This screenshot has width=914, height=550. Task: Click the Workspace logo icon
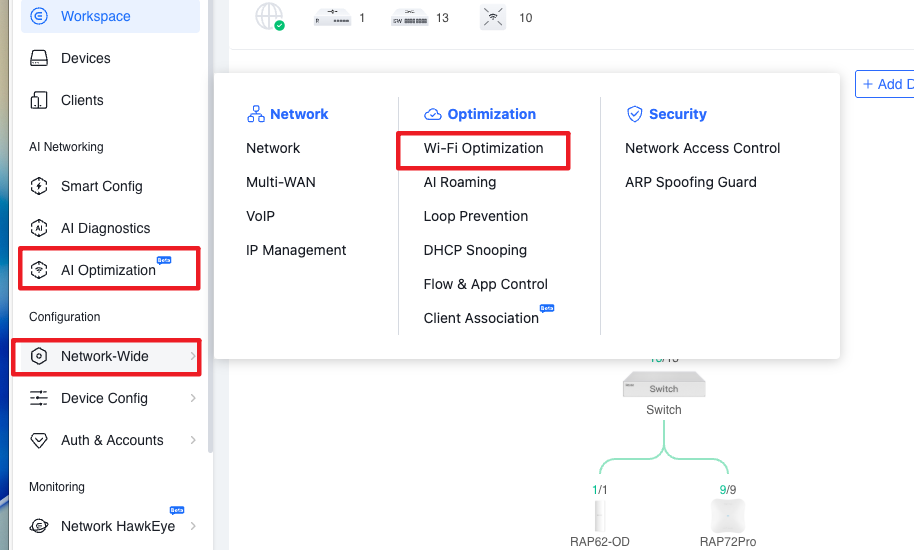point(39,16)
